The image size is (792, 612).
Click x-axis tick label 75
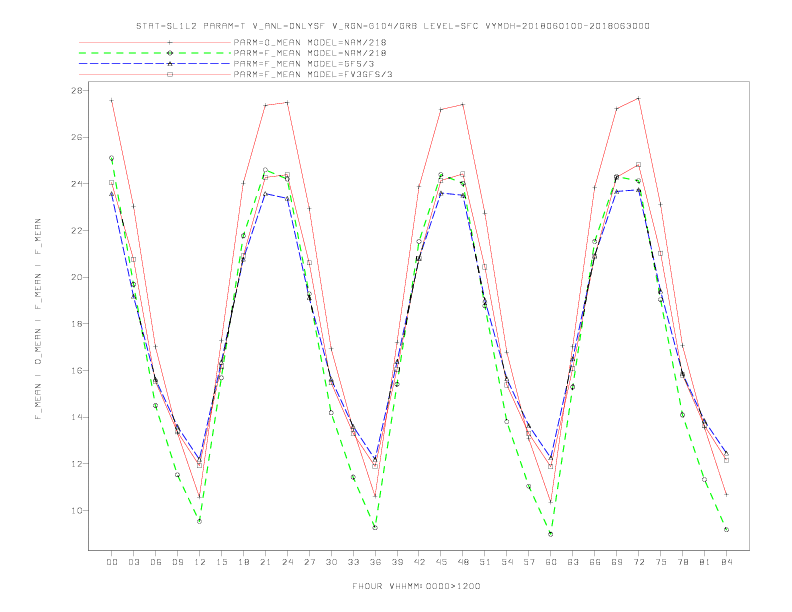[661, 562]
